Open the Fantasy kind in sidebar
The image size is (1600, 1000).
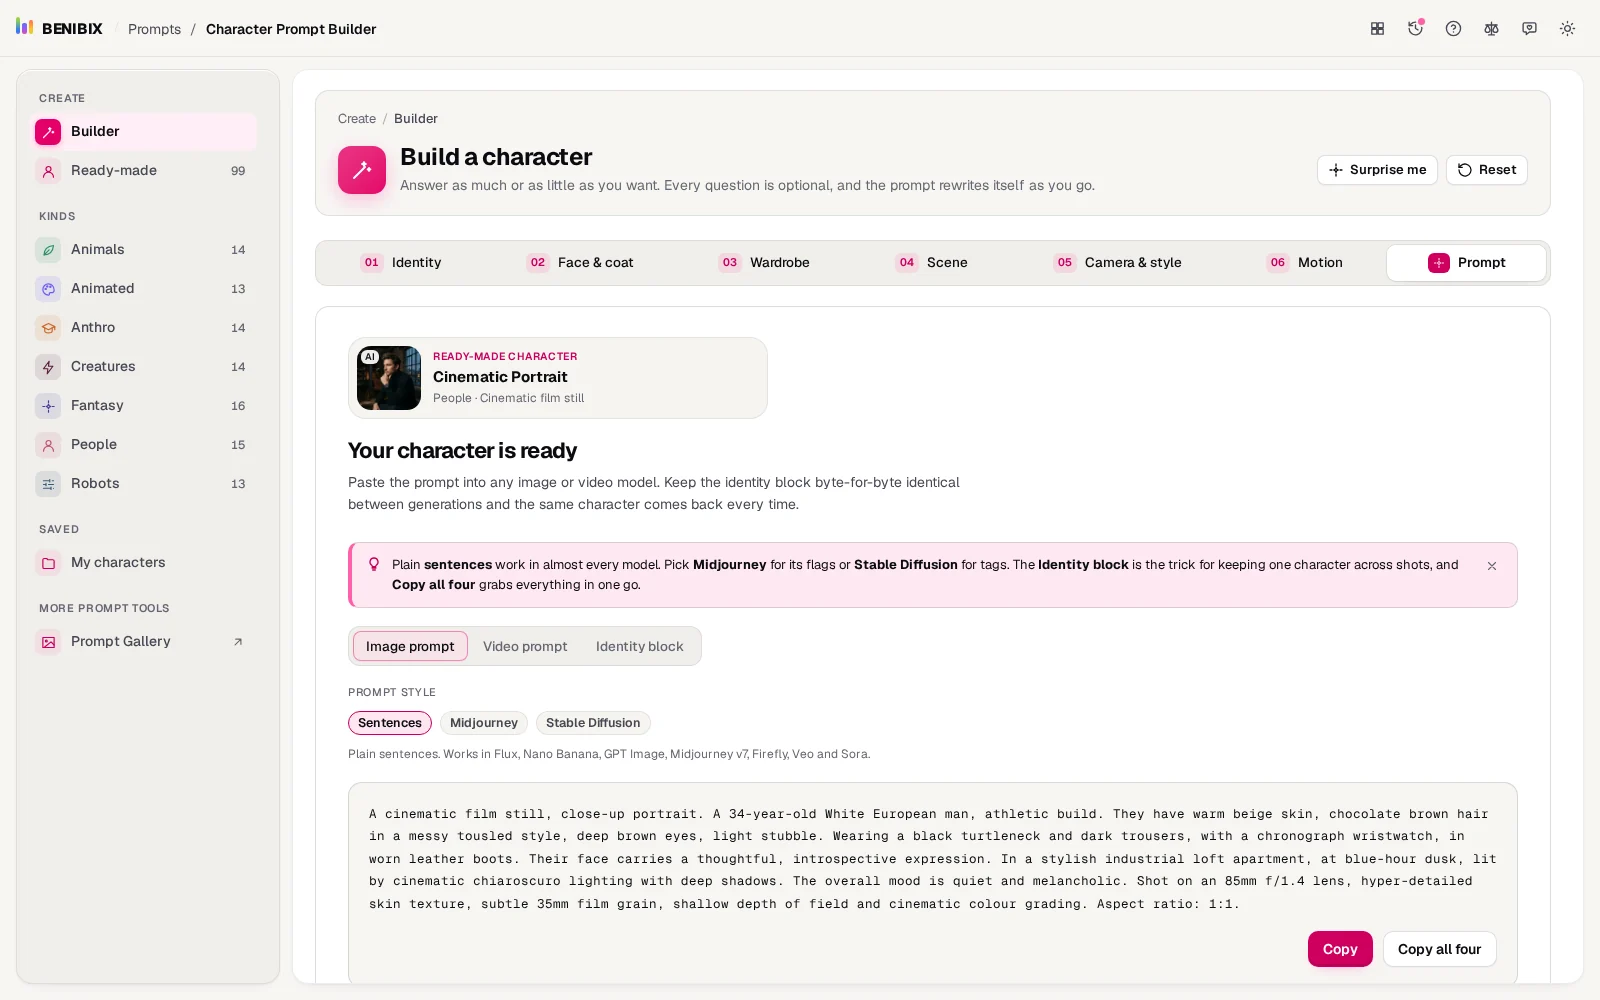[145, 406]
